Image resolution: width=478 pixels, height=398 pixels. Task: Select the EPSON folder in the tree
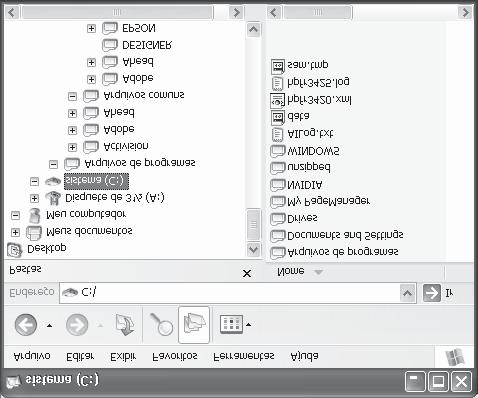(x=139, y=28)
